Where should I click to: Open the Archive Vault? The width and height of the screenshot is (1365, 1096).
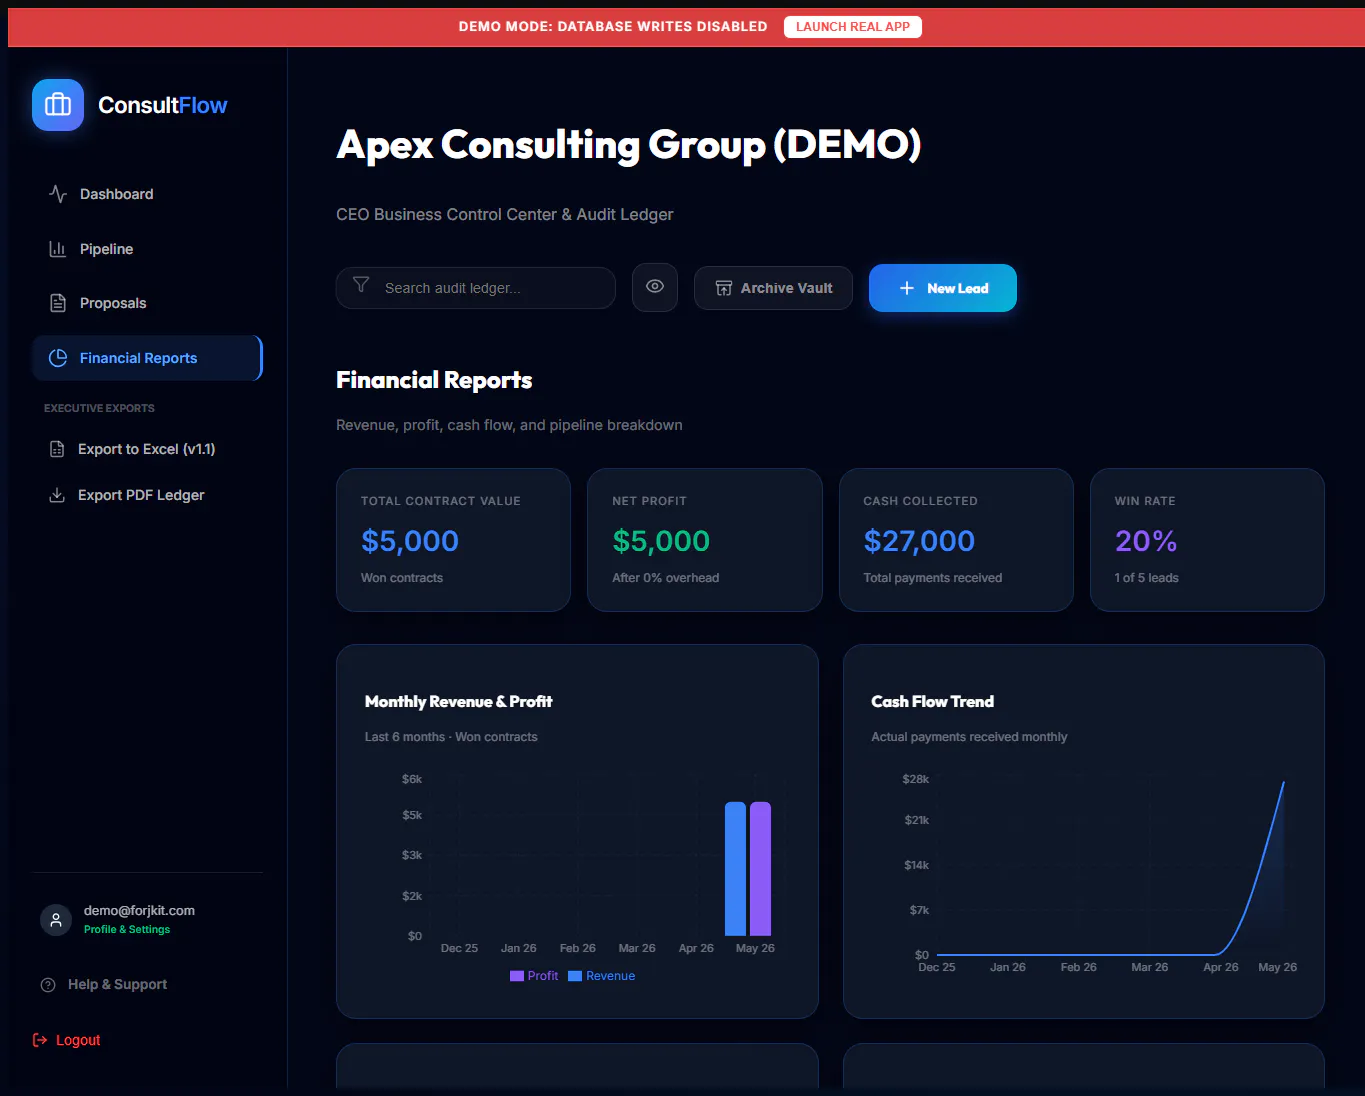773,288
